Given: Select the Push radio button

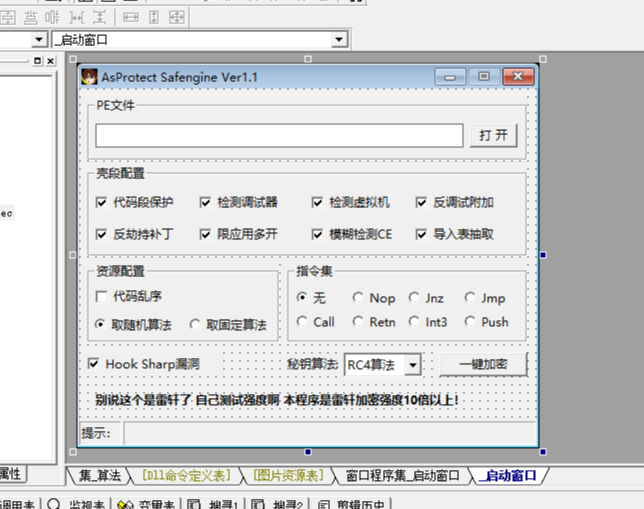Looking at the screenshot, I should coord(469,321).
